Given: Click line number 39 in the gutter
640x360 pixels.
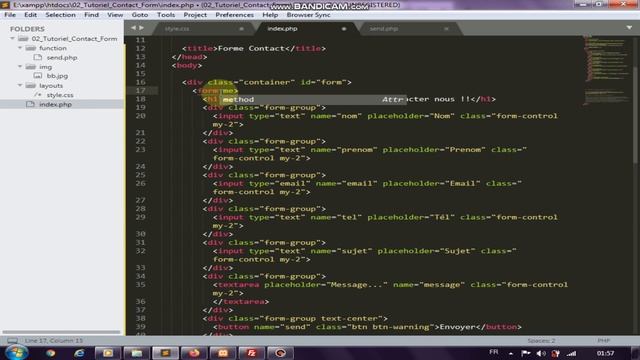Looking at the screenshot, I should [140, 327].
